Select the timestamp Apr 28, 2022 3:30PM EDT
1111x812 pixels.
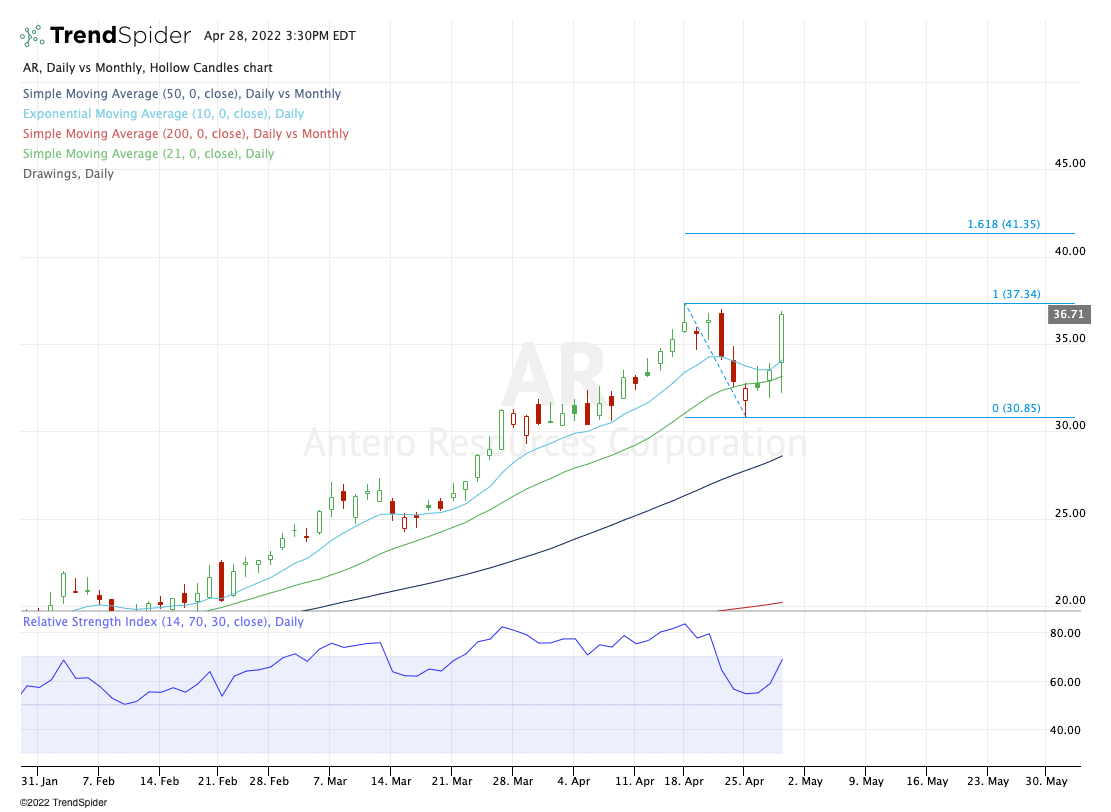pyautogui.click(x=280, y=35)
